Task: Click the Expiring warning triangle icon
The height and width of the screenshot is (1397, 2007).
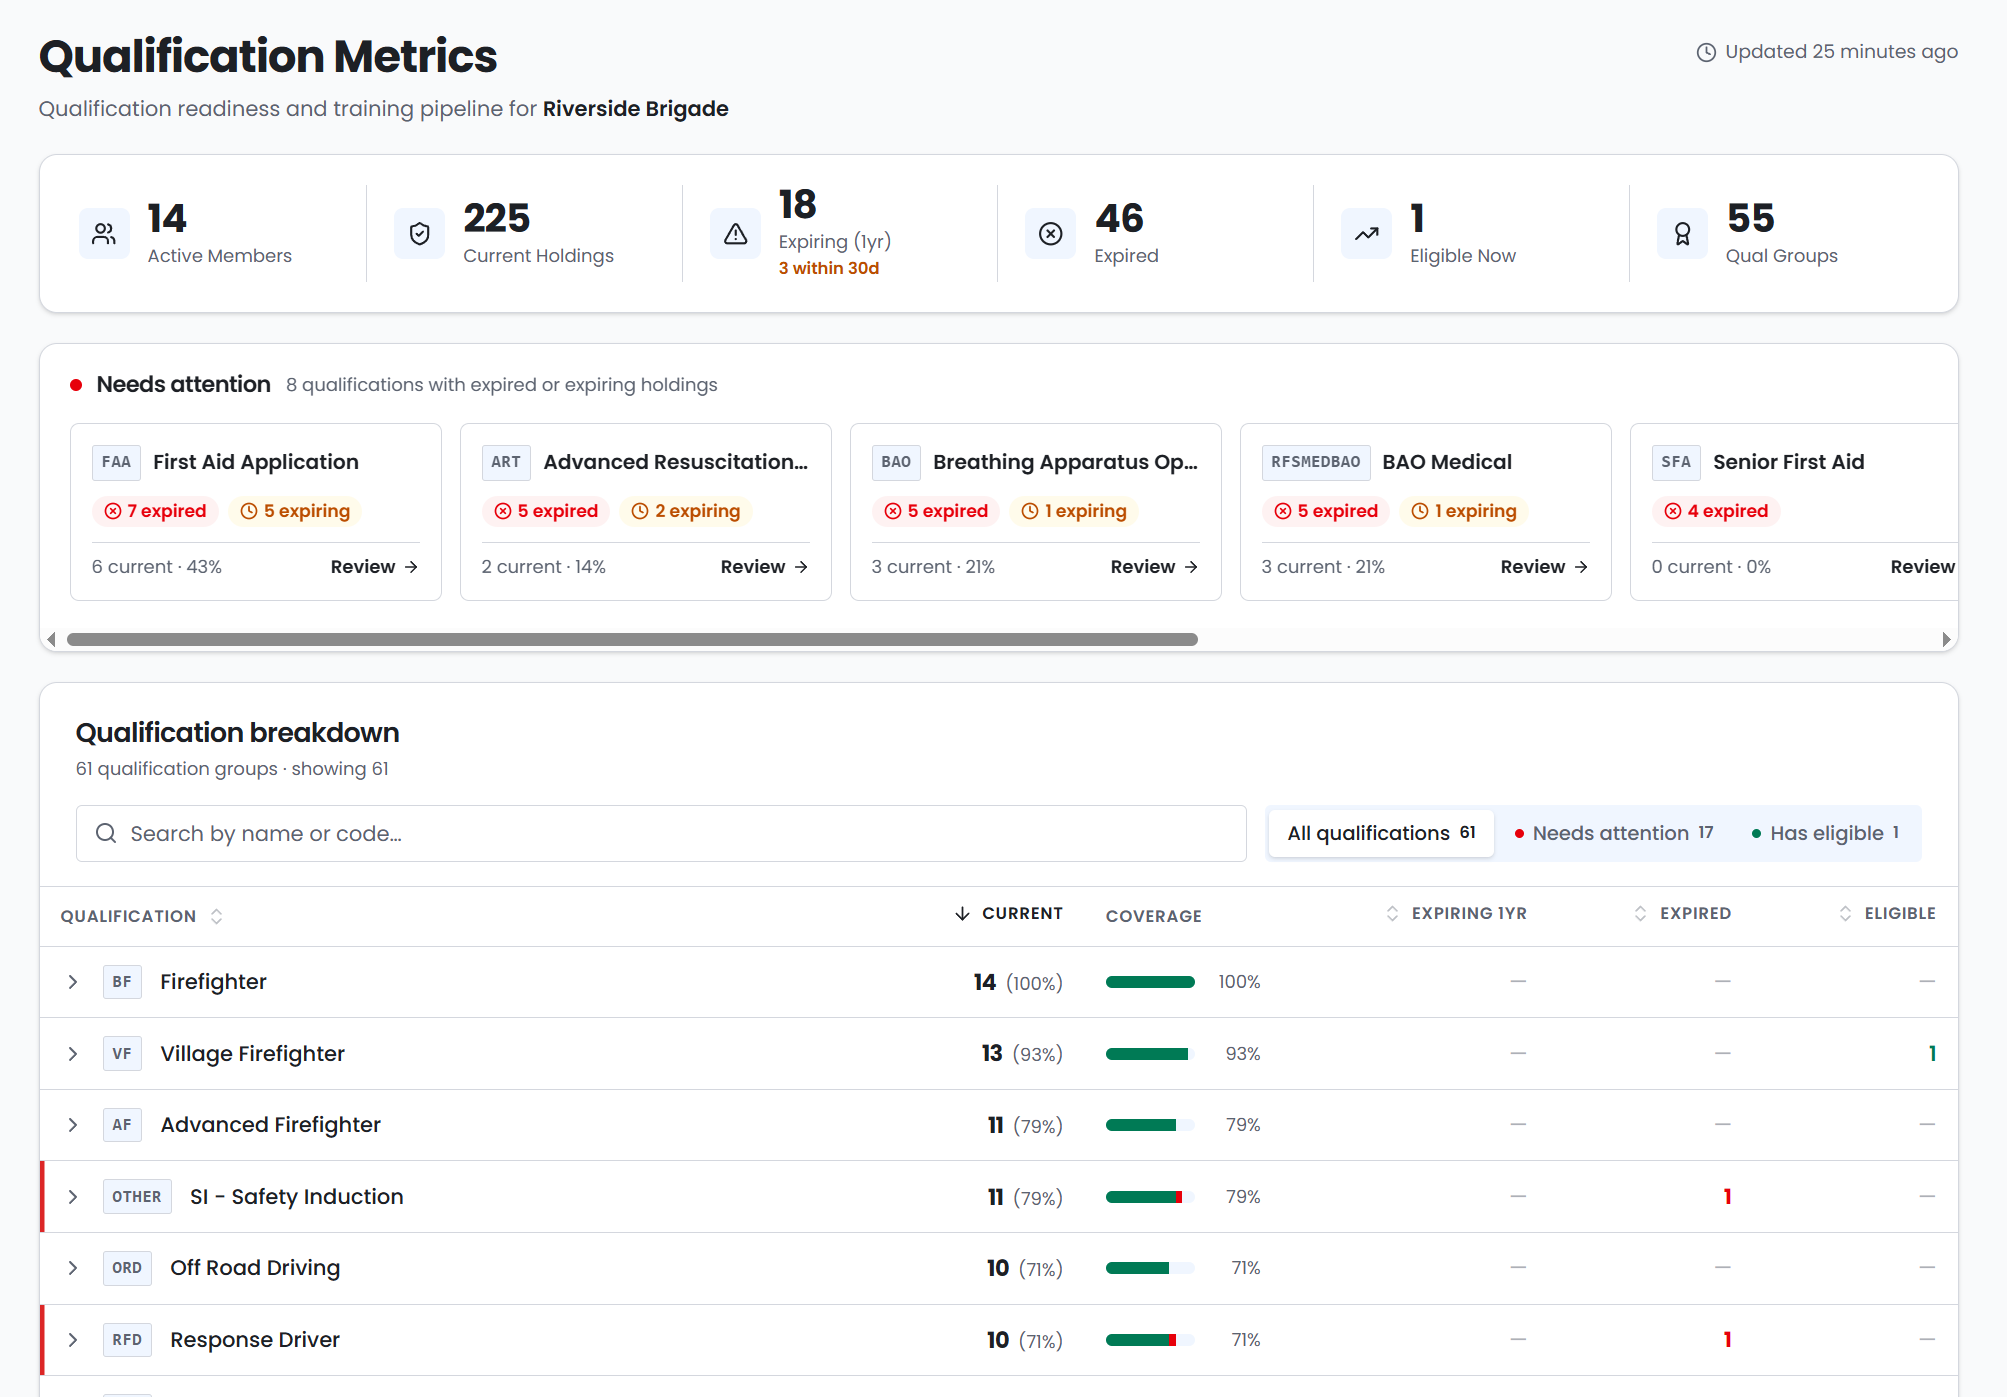Action: pyautogui.click(x=736, y=234)
